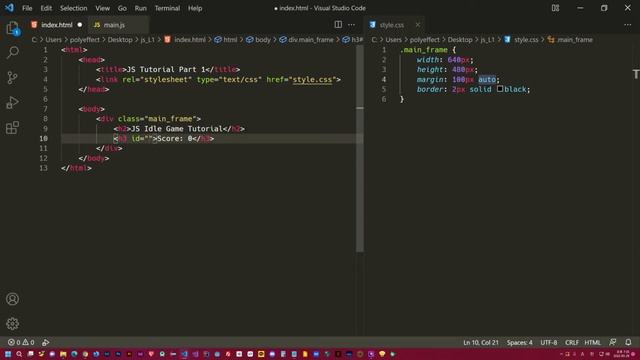This screenshot has width=640, height=360.
Task: Click the selected 'auto' value in margin
Action: point(487,80)
